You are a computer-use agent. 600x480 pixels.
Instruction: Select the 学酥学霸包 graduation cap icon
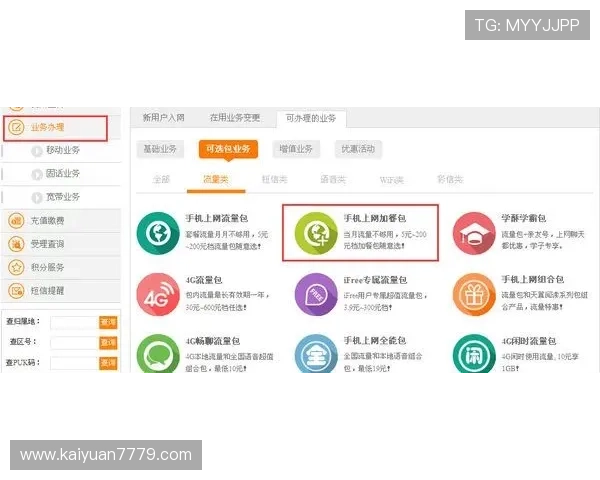[474, 233]
